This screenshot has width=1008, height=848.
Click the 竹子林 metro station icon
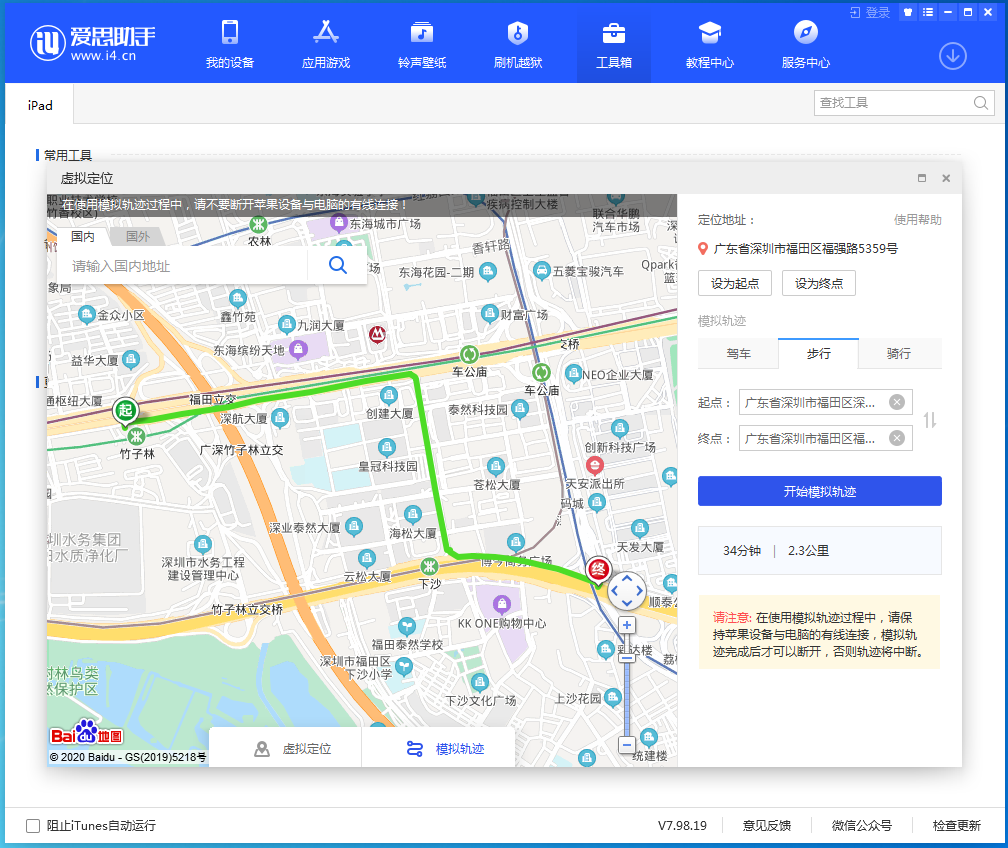(x=136, y=437)
